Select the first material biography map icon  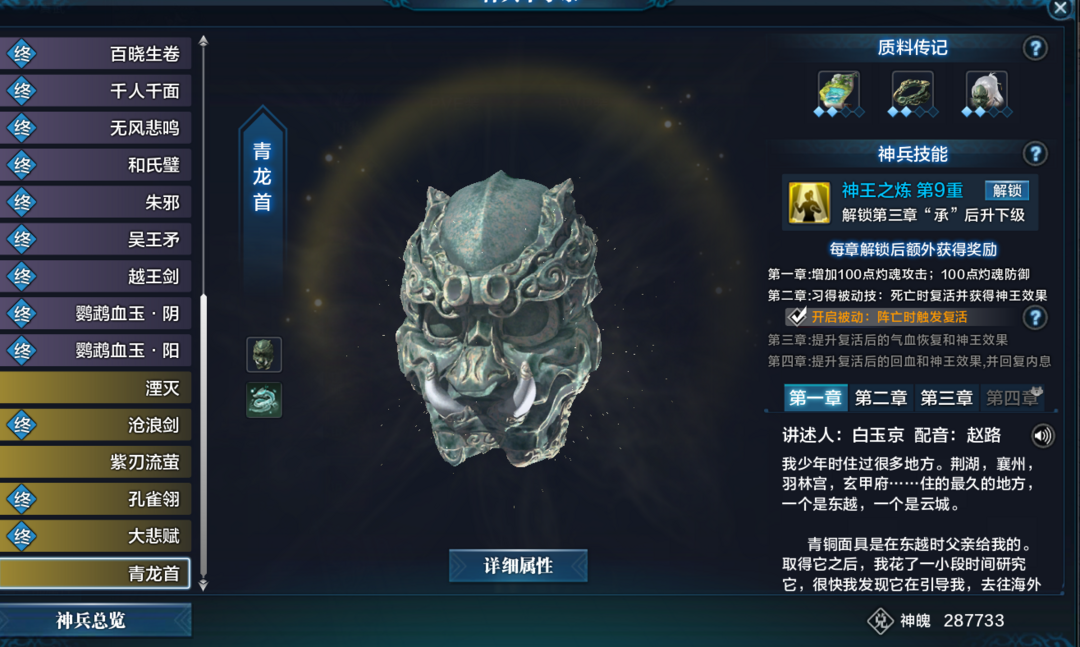pyautogui.click(x=838, y=90)
